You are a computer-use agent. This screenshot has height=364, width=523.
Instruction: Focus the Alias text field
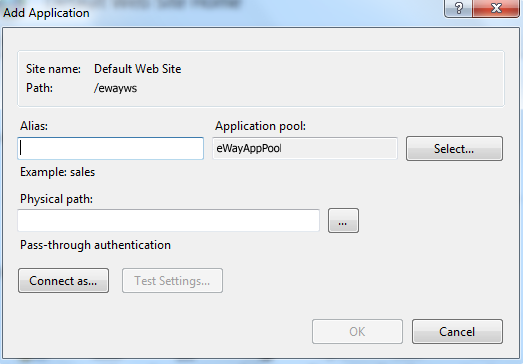(110, 148)
